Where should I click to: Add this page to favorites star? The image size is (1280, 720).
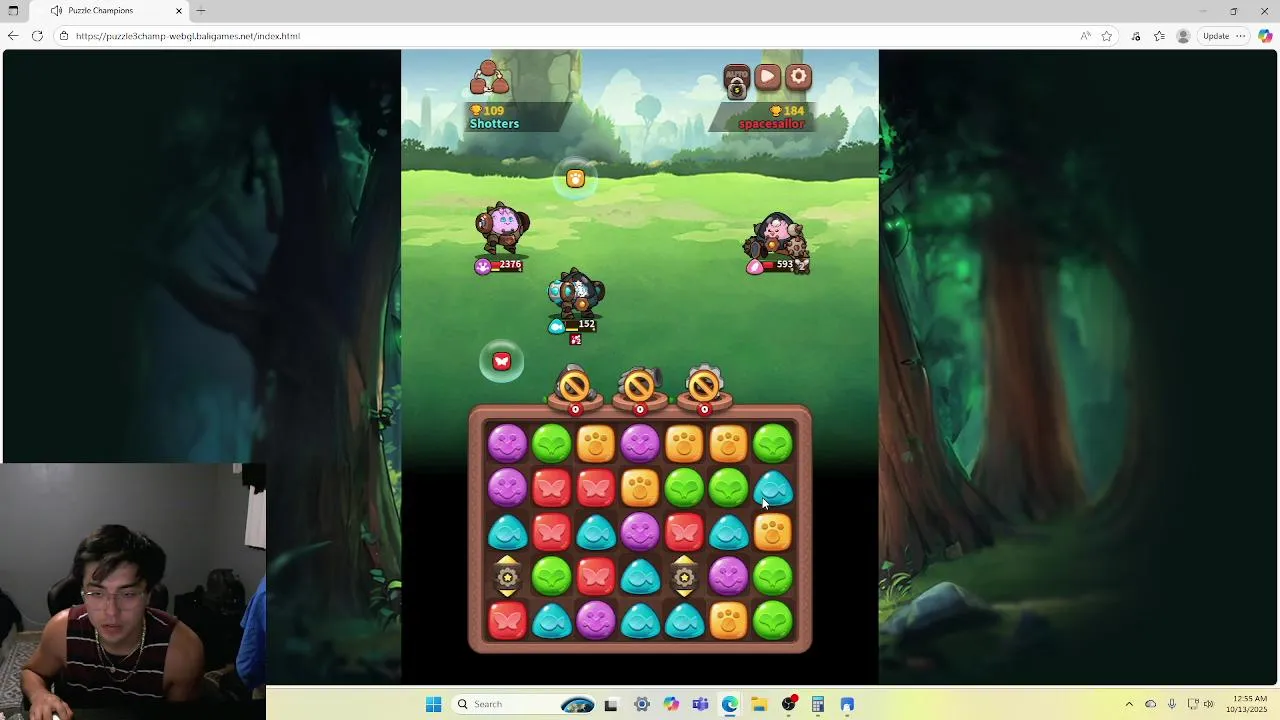[x=1107, y=36]
